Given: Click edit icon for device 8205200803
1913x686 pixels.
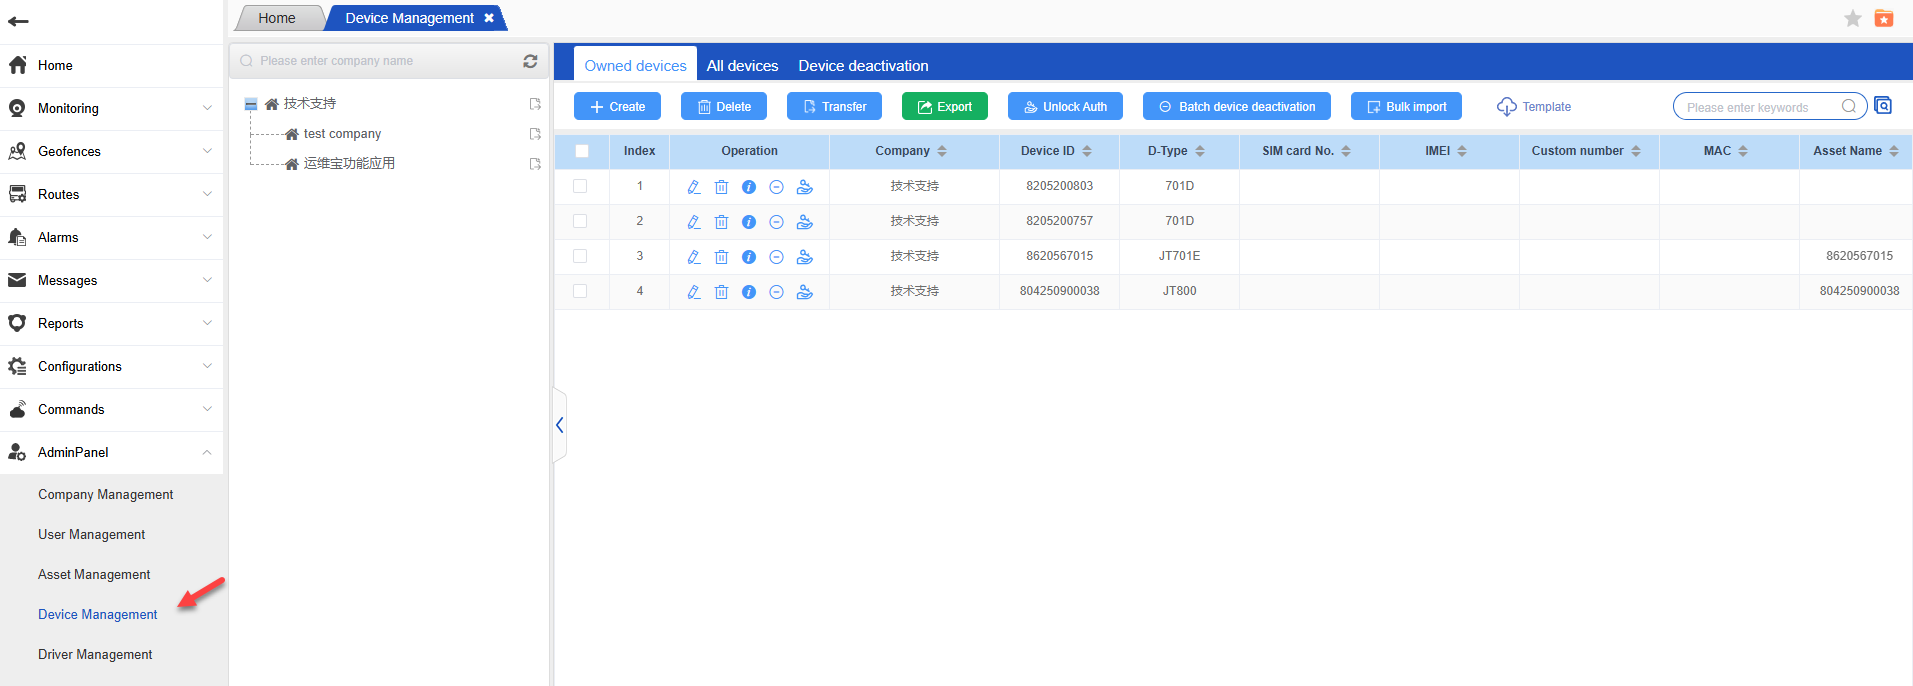Looking at the screenshot, I should click(x=694, y=187).
